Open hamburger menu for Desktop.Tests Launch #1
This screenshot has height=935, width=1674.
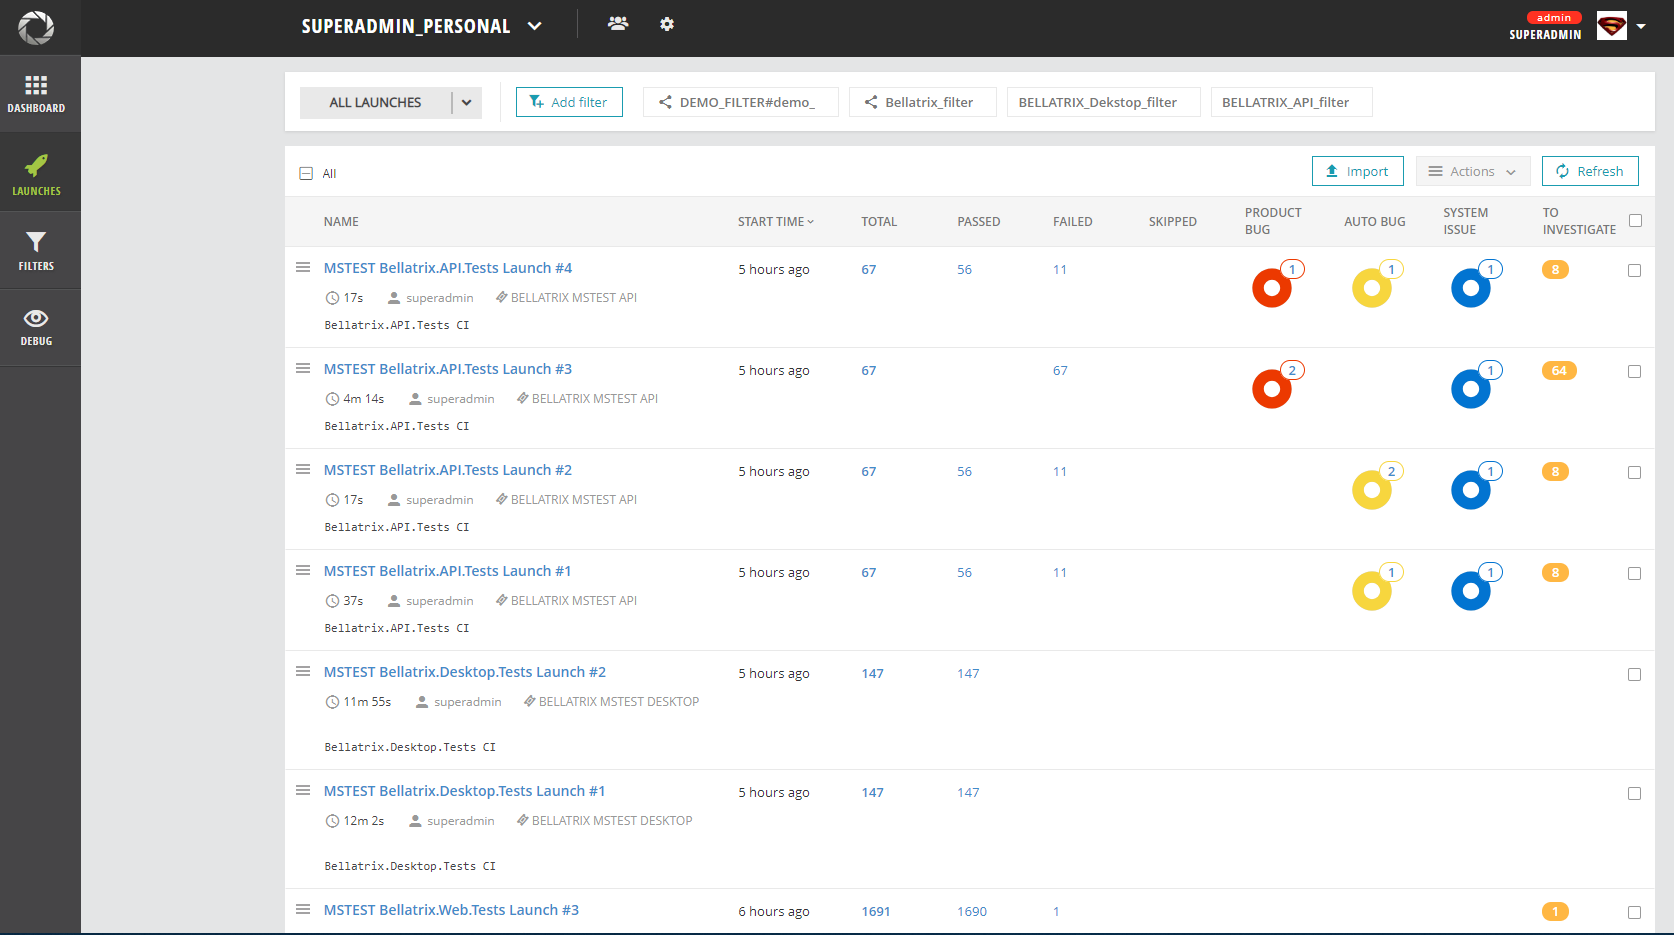point(303,790)
